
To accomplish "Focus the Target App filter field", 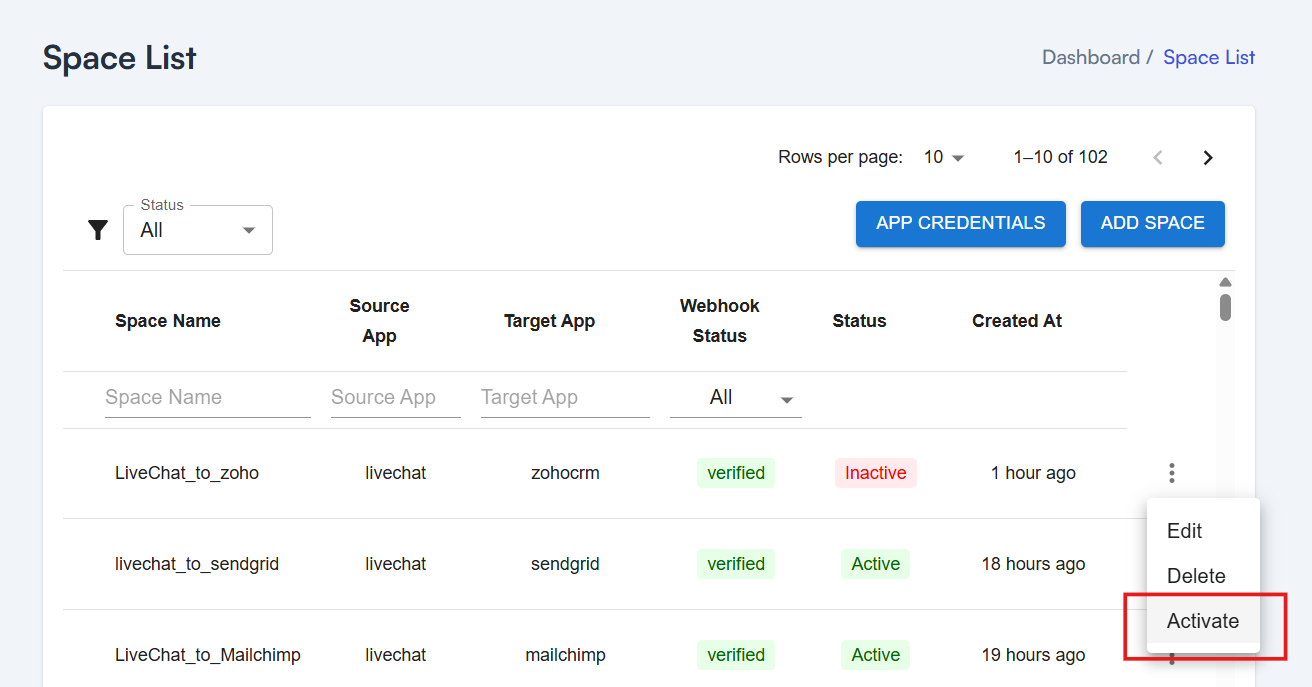I will pyautogui.click(x=565, y=397).
